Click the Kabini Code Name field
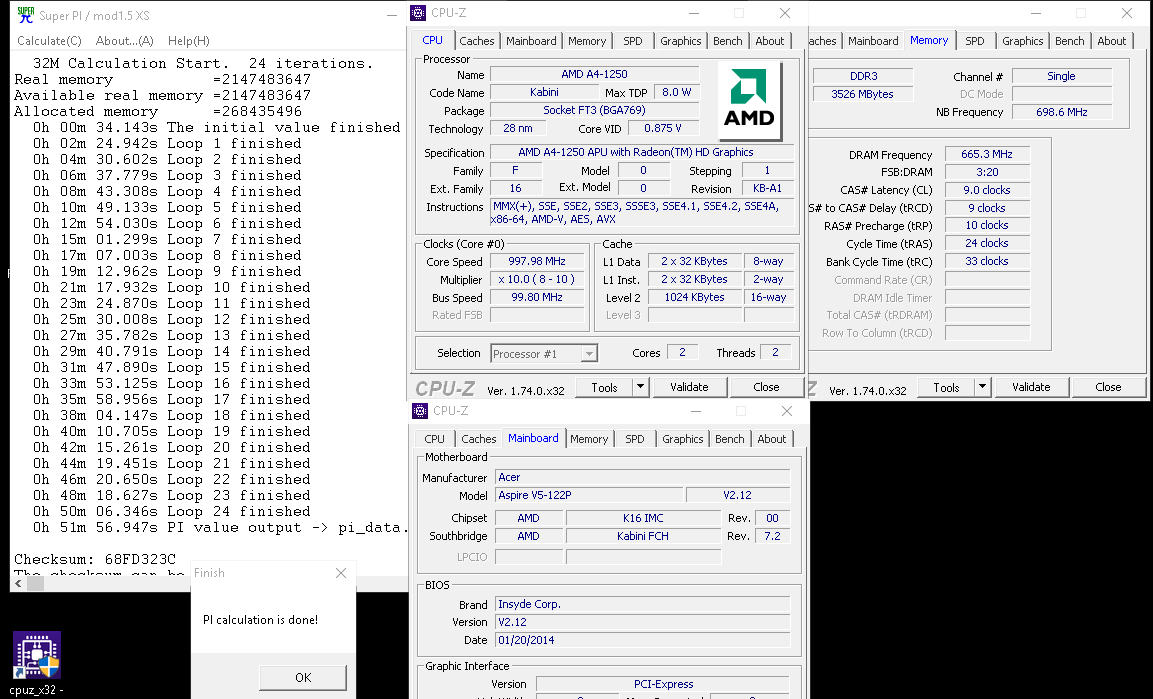This screenshot has width=1153, height=699. click(x=544, y=93)
